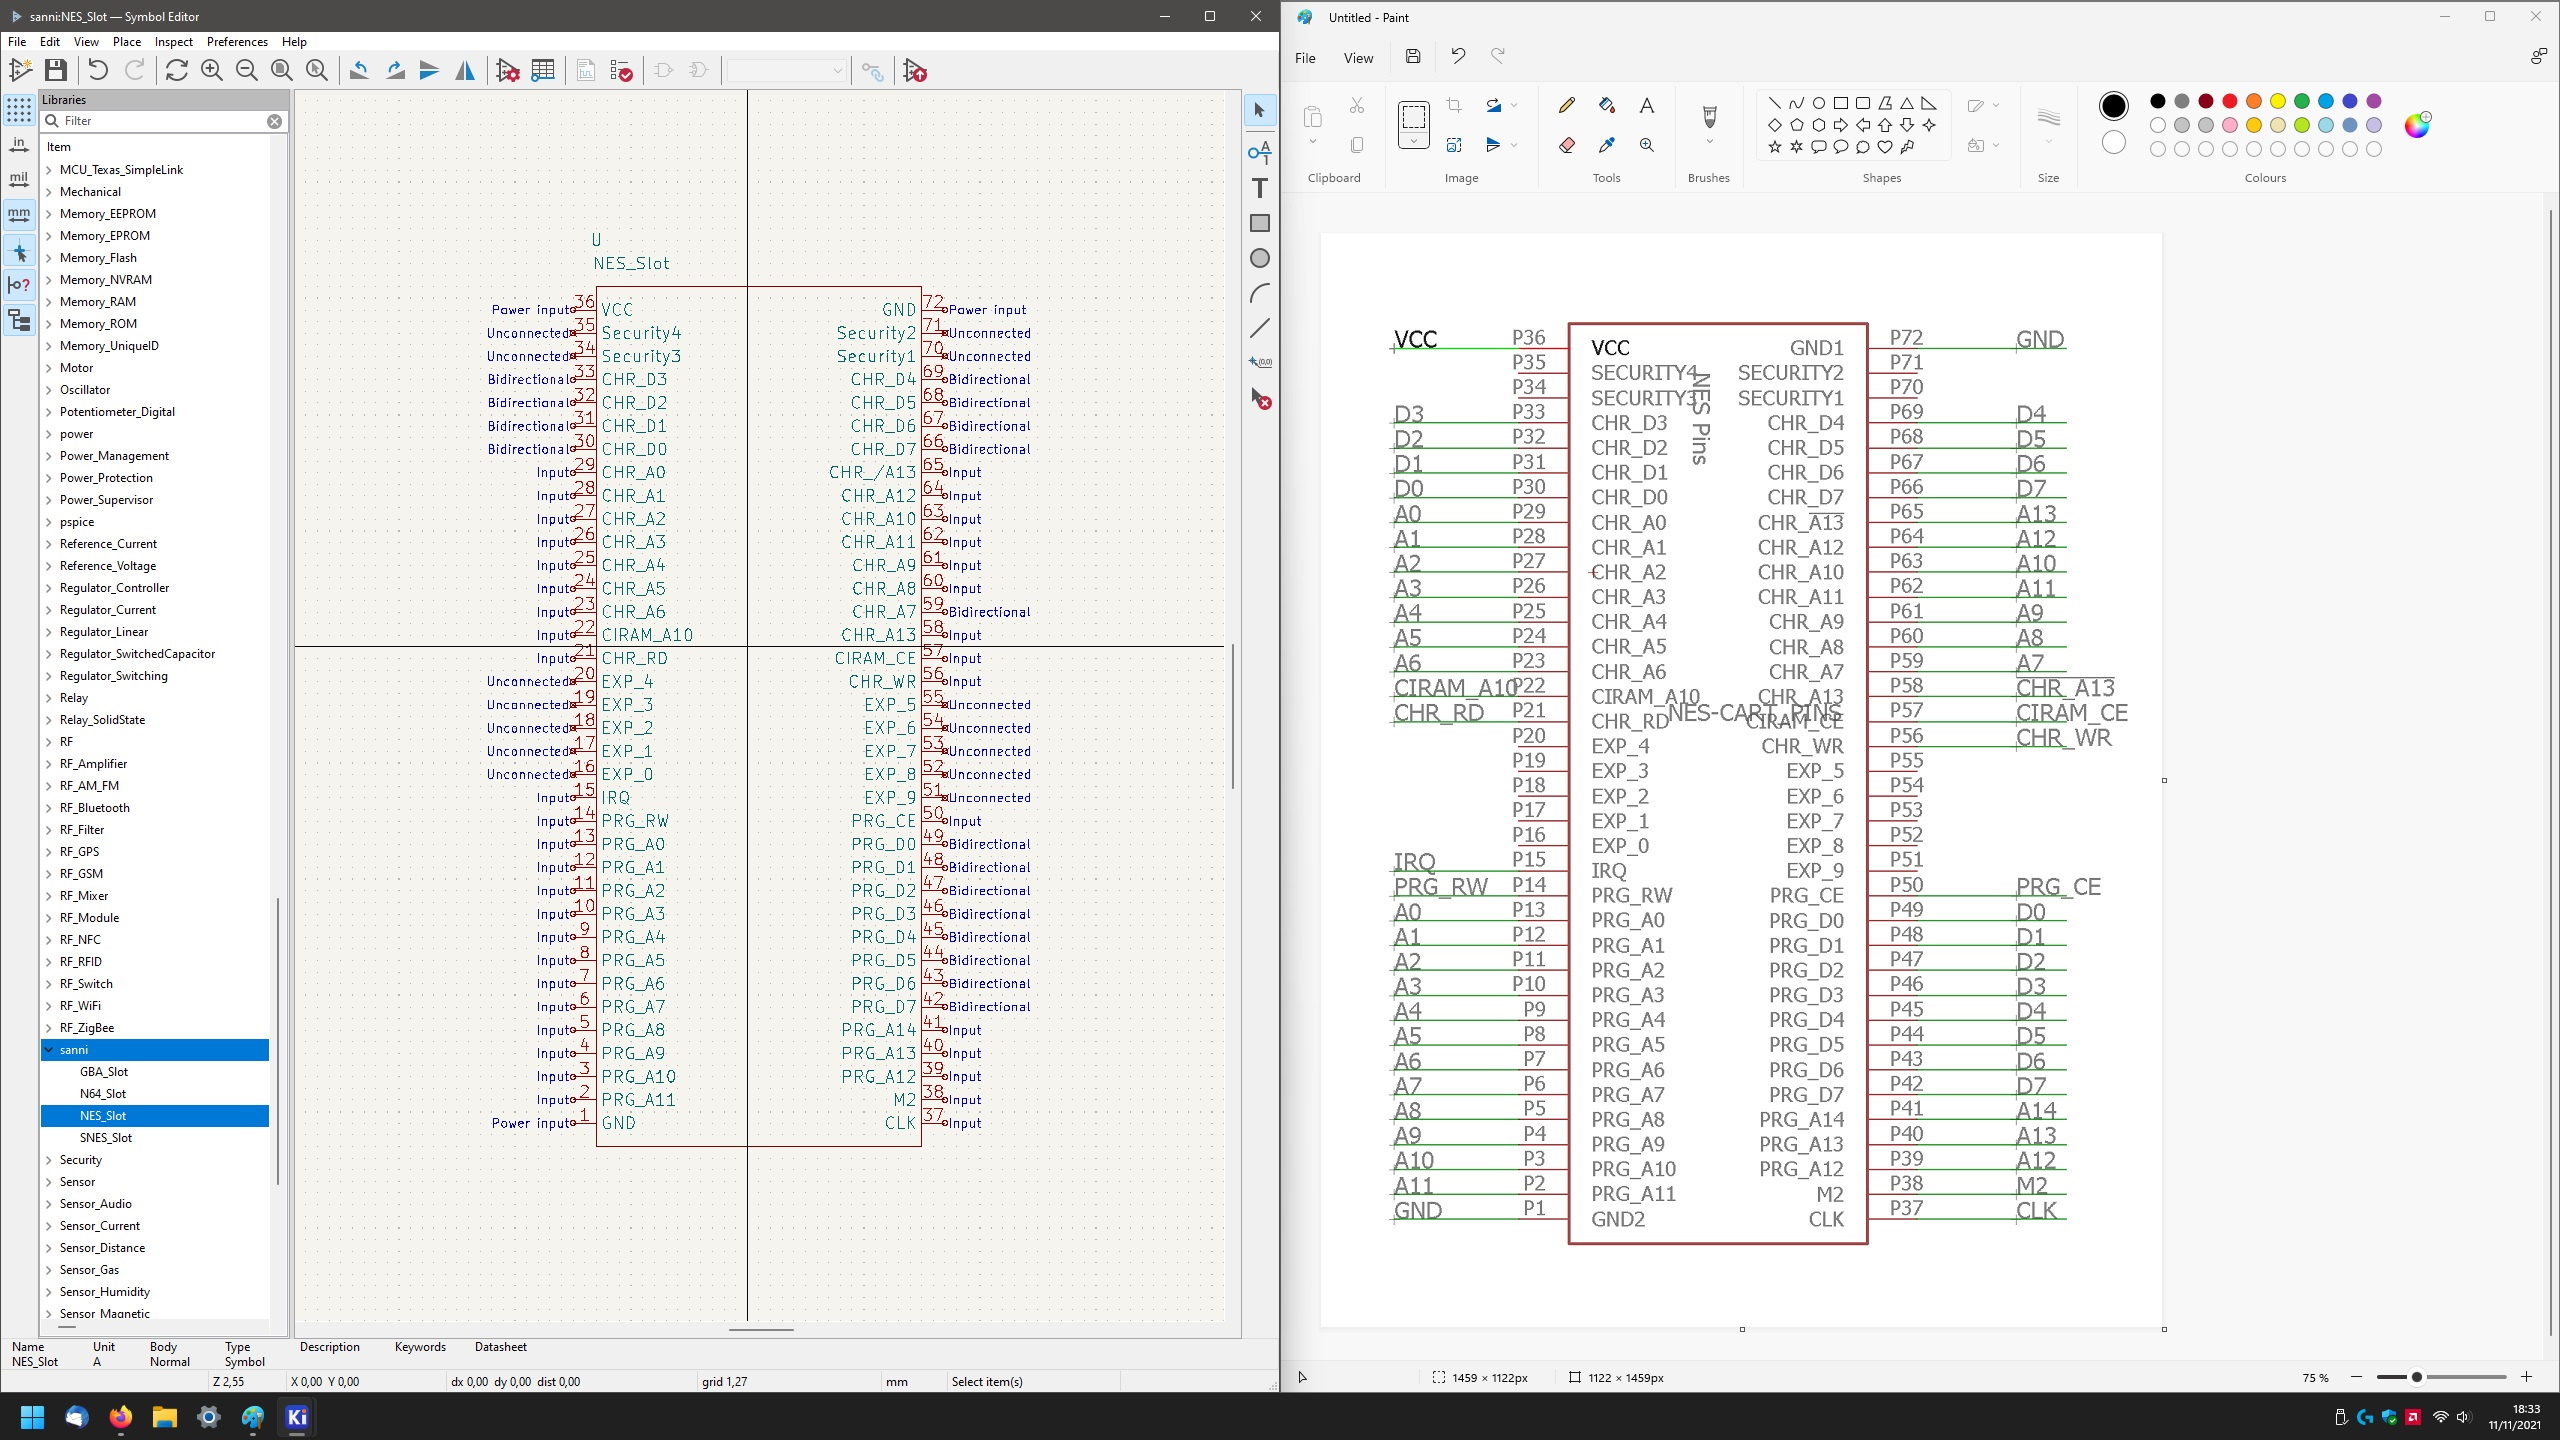
Task: Click zoom in plus button in Paint
Action: coord(2527,1377)
